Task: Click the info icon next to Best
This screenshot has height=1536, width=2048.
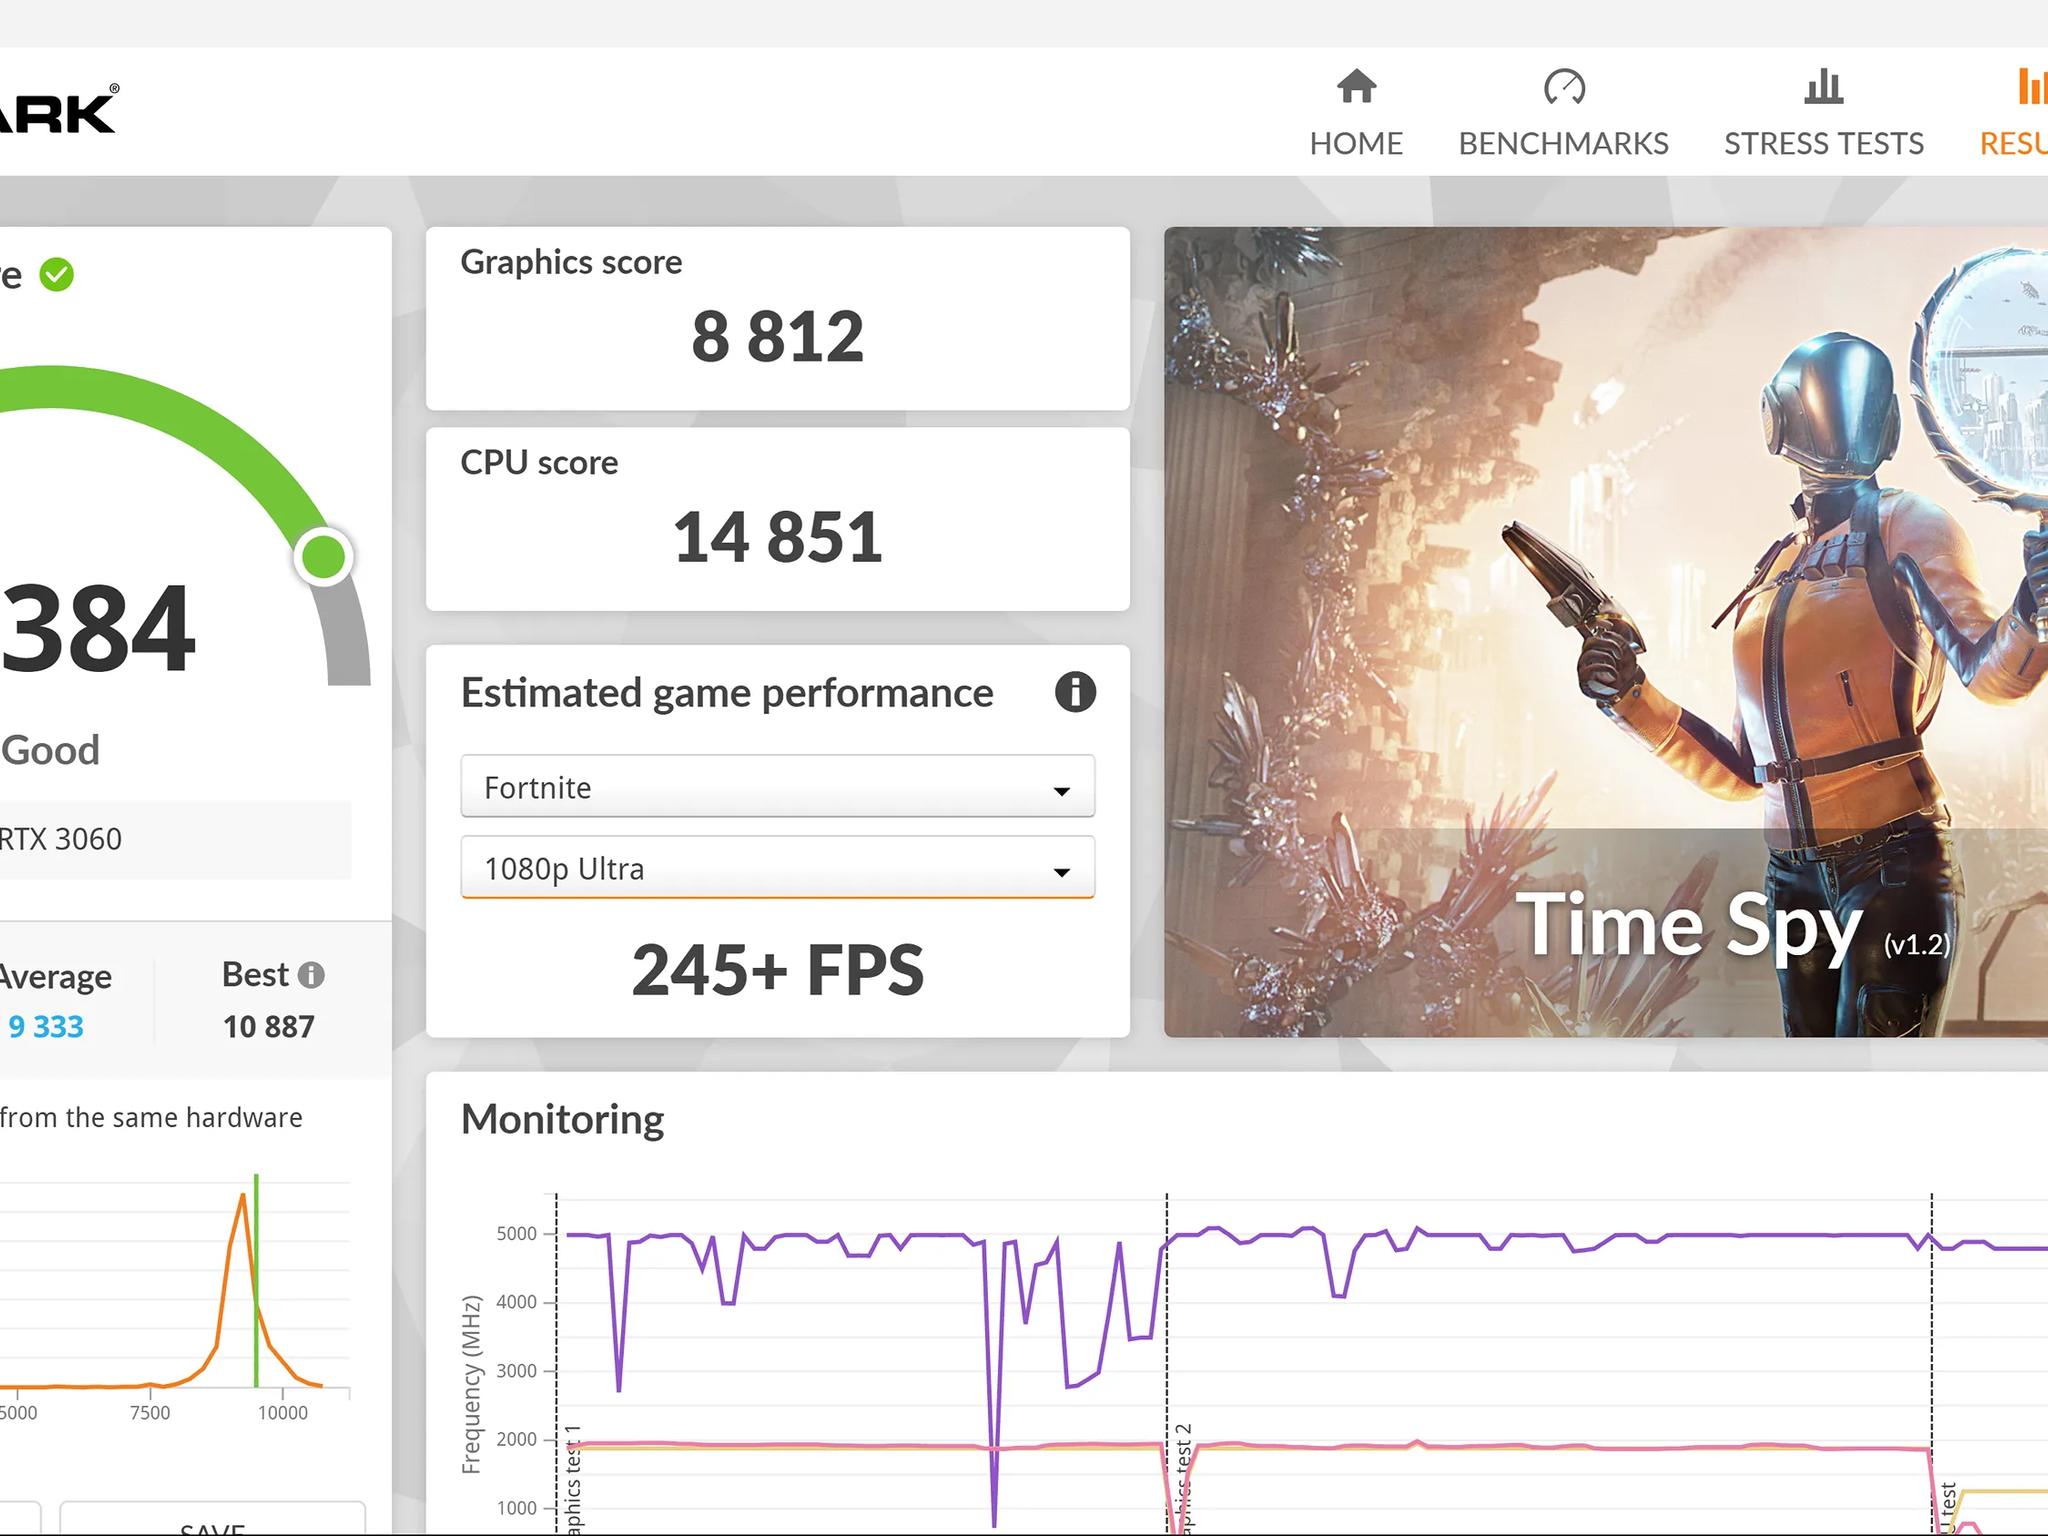Action: (x=311, y=975)
